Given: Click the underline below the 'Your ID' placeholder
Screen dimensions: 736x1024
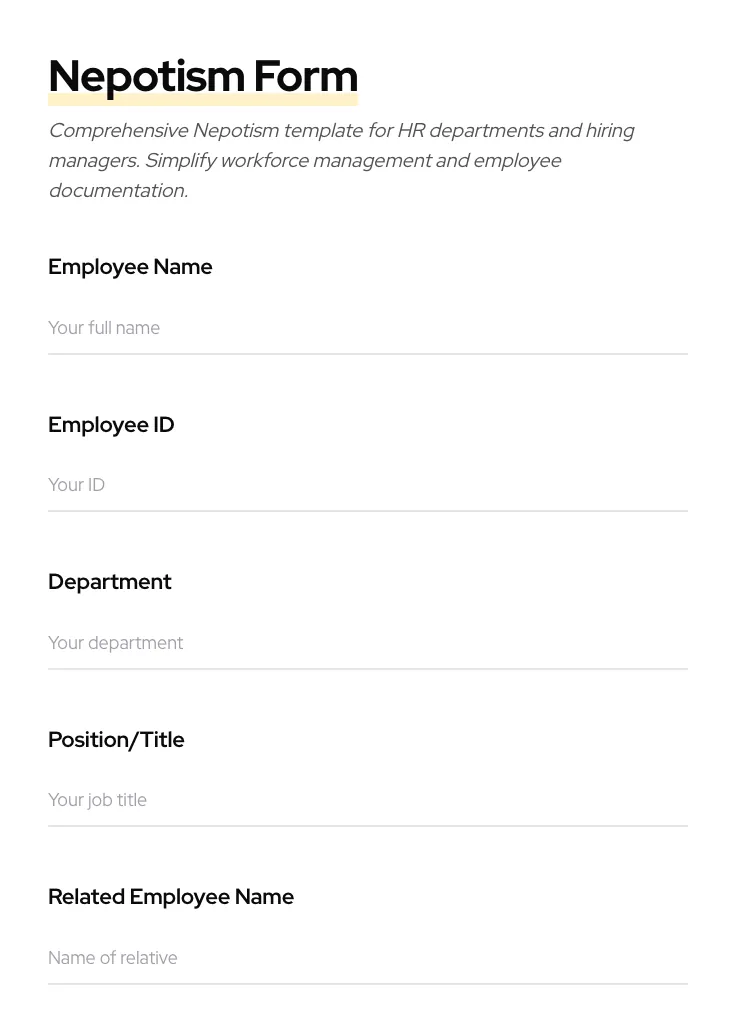Looking at the screenshot, I should (367, 511).
